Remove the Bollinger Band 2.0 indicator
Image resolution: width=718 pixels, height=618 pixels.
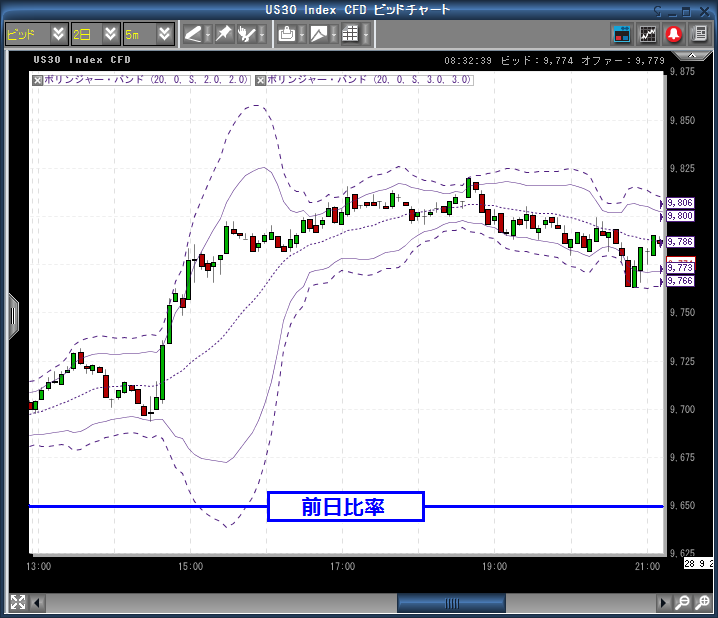pos(38,79)
